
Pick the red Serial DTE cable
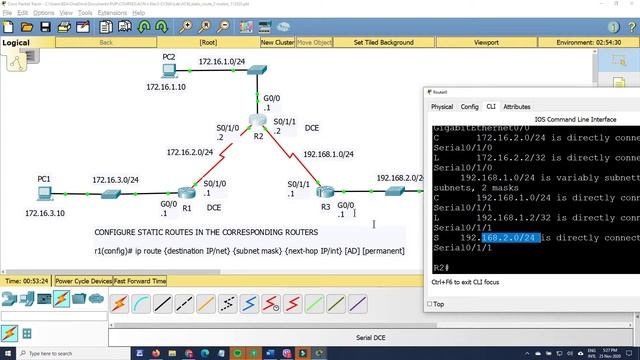coord(293,304)
